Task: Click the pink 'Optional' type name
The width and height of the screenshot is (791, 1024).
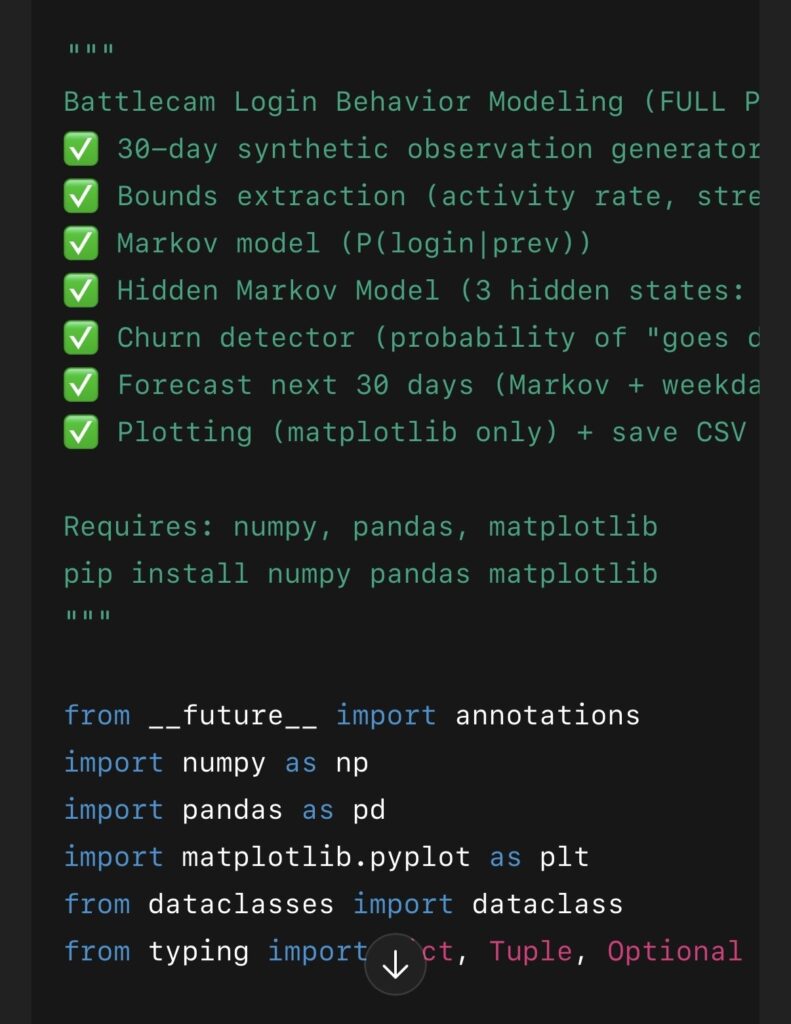Action: coord(674,951)
